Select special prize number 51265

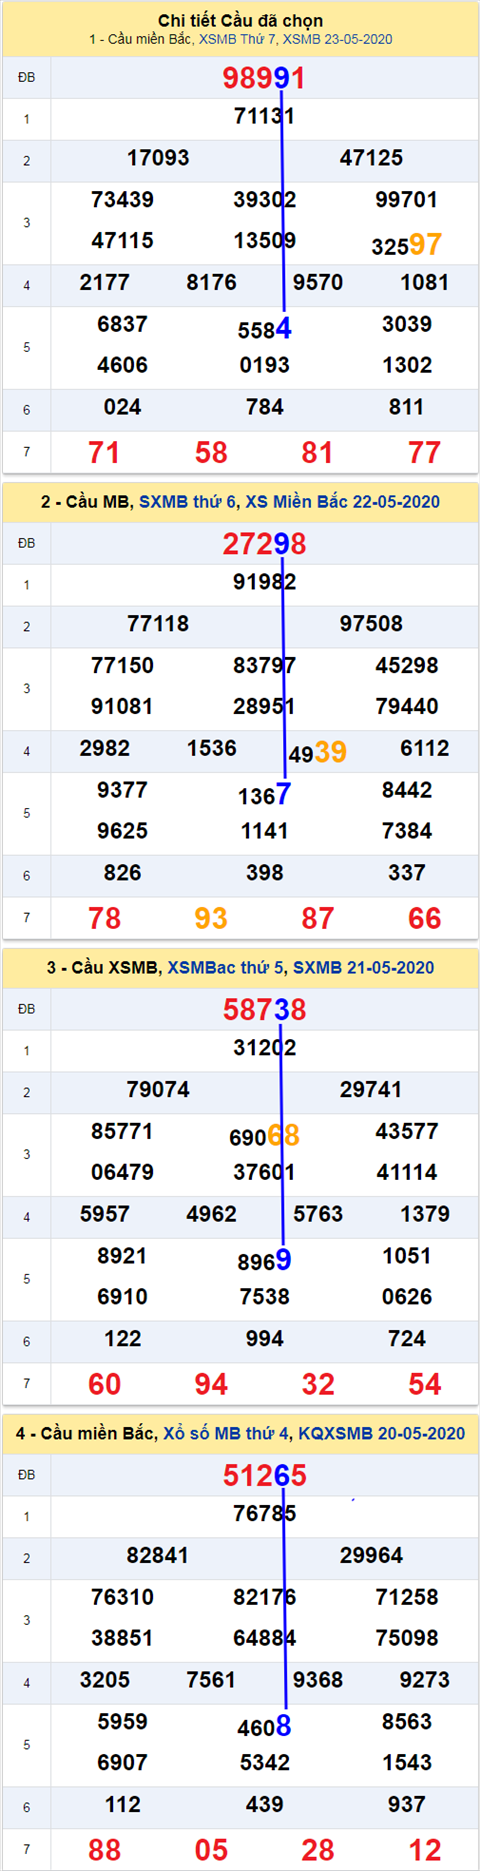(264, 1475)
